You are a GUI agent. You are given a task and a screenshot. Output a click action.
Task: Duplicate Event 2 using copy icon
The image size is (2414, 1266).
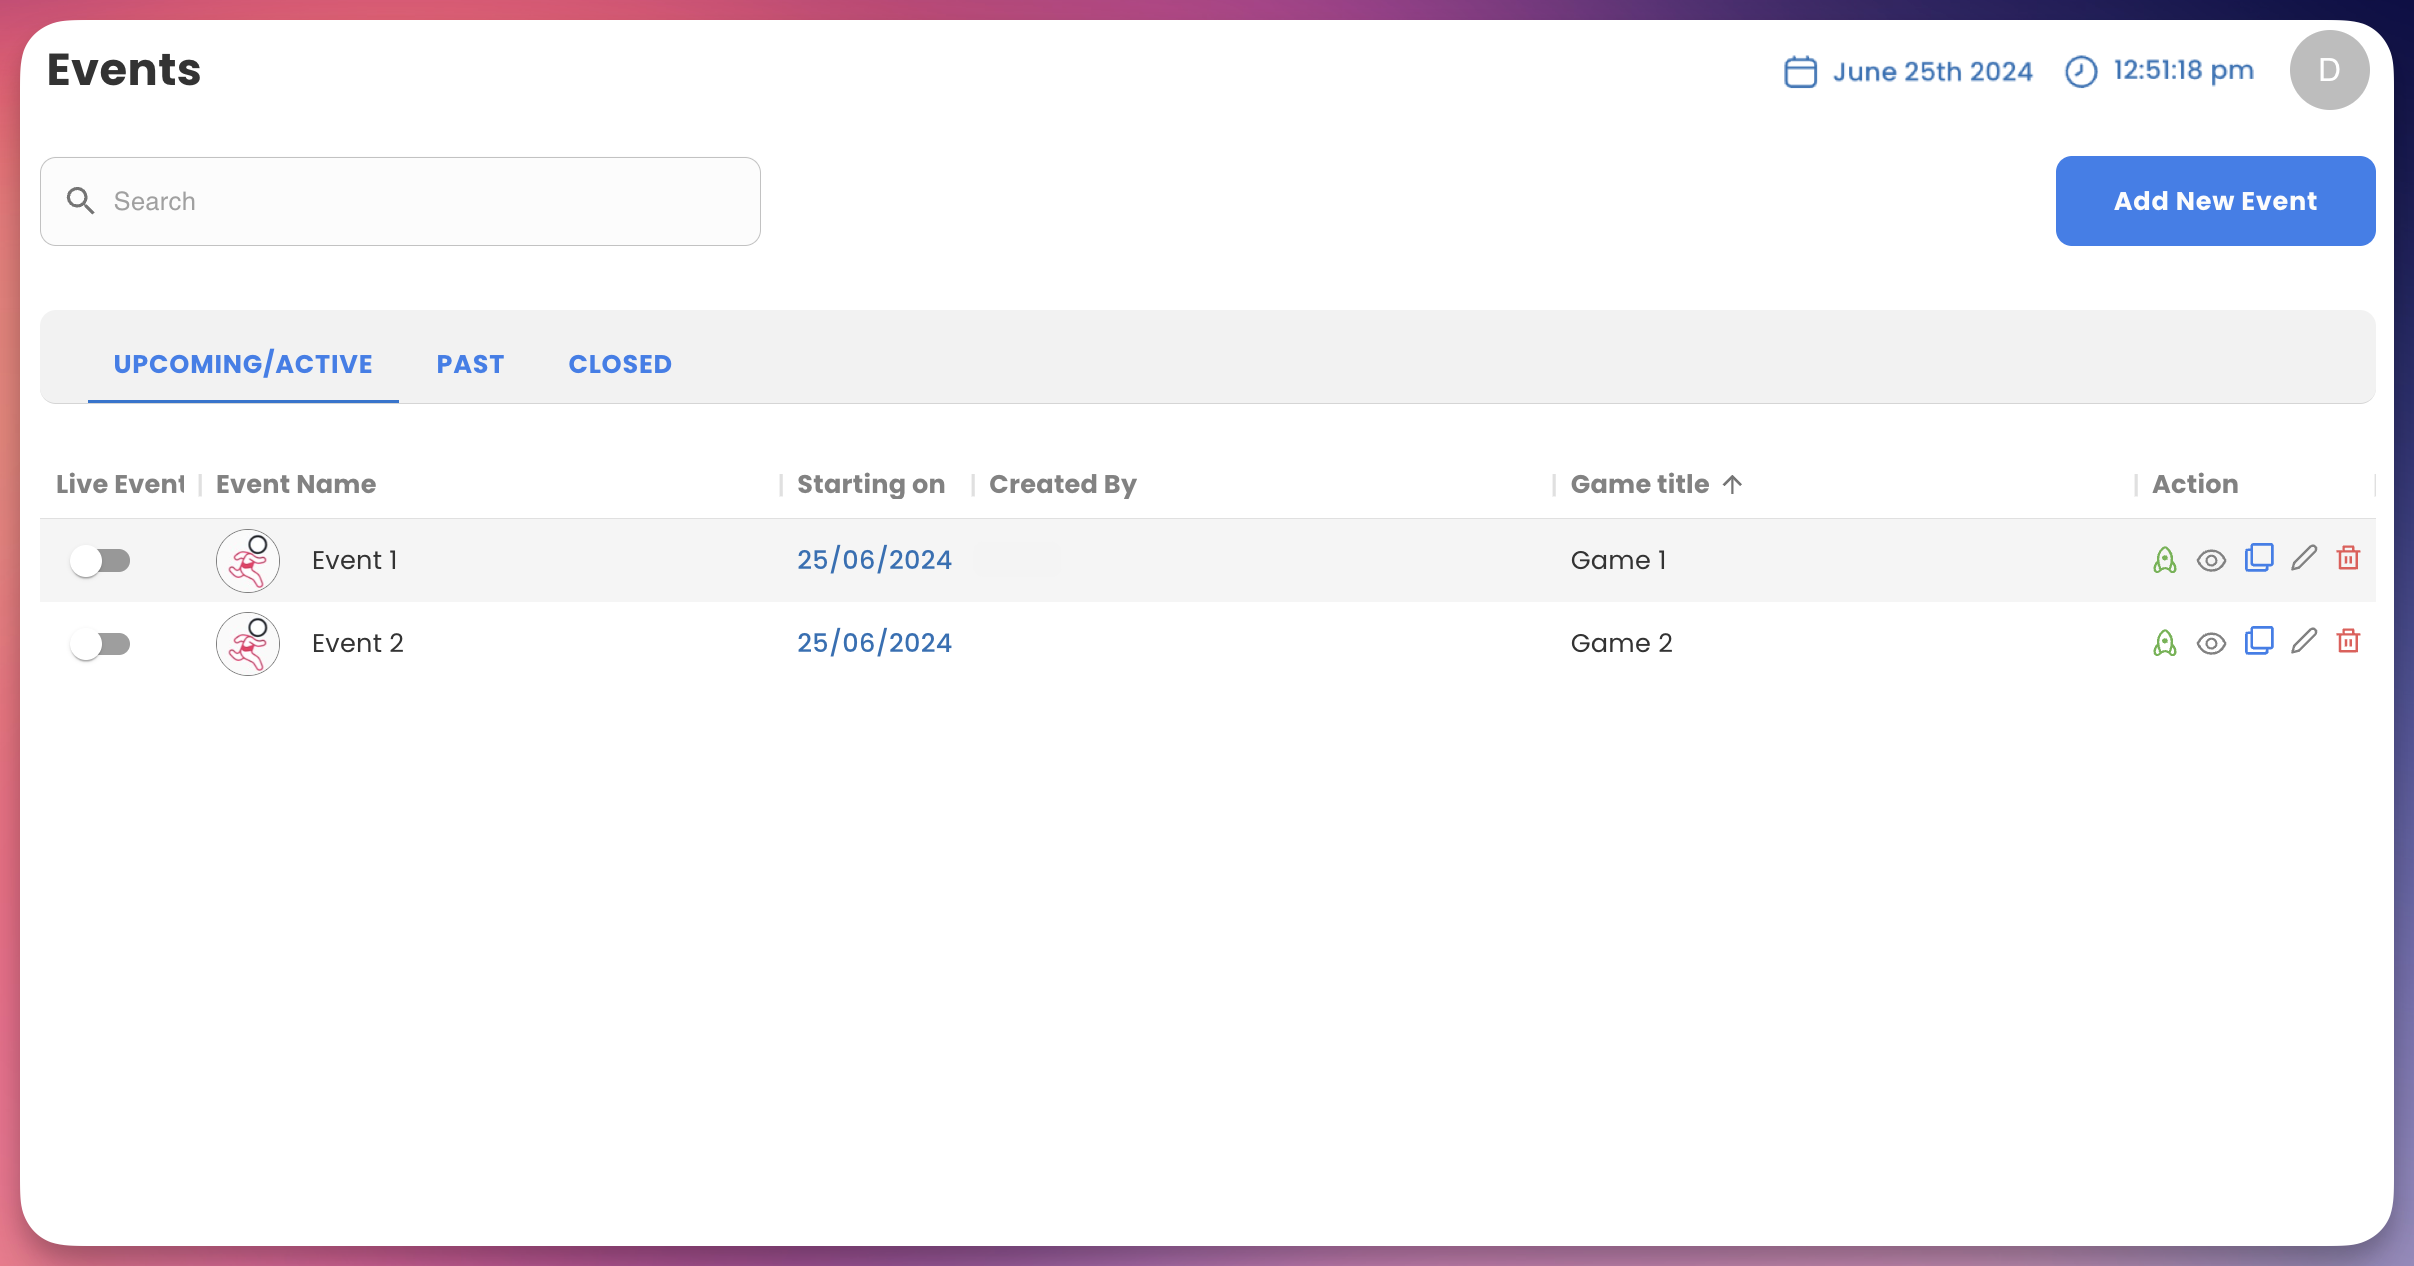[2258, 641]
